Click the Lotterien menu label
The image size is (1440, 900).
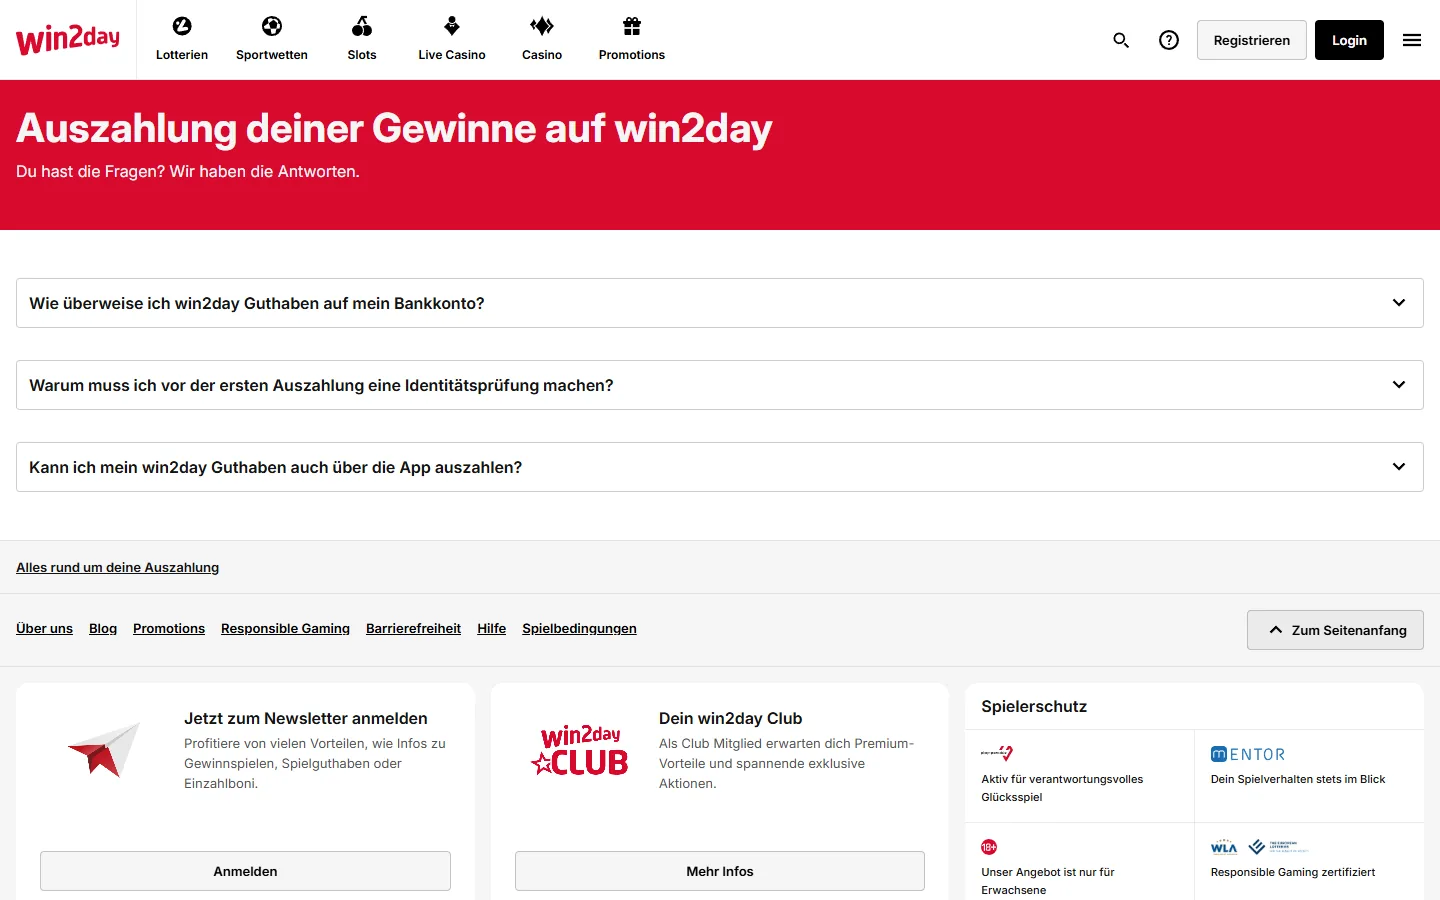pos(182,55)
